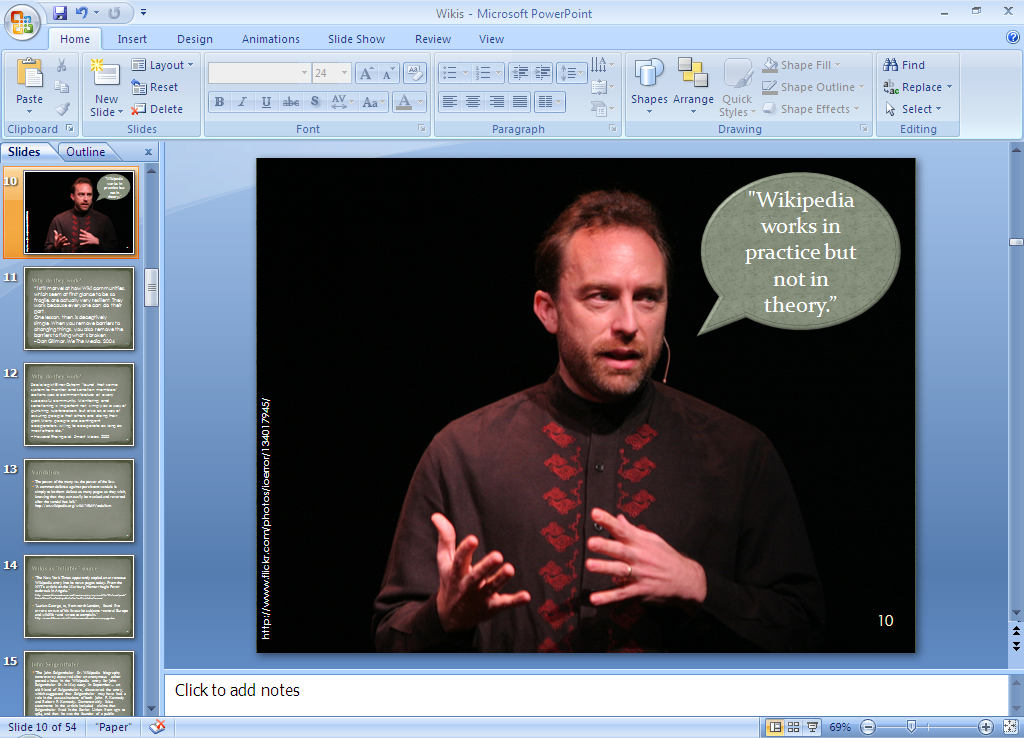Screen dimensions: 1024x738
Task: Switch to the Design tab
Action: click(x=195, y=39)
